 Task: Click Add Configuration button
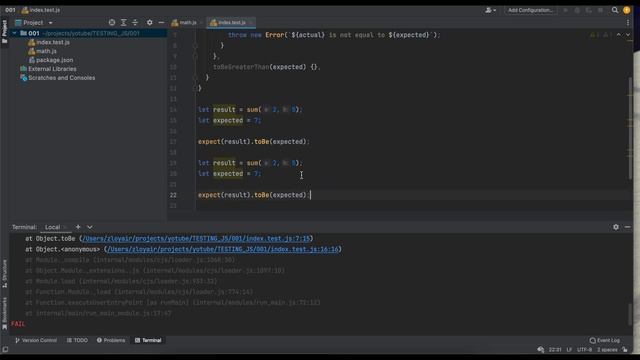coord(530,10)
